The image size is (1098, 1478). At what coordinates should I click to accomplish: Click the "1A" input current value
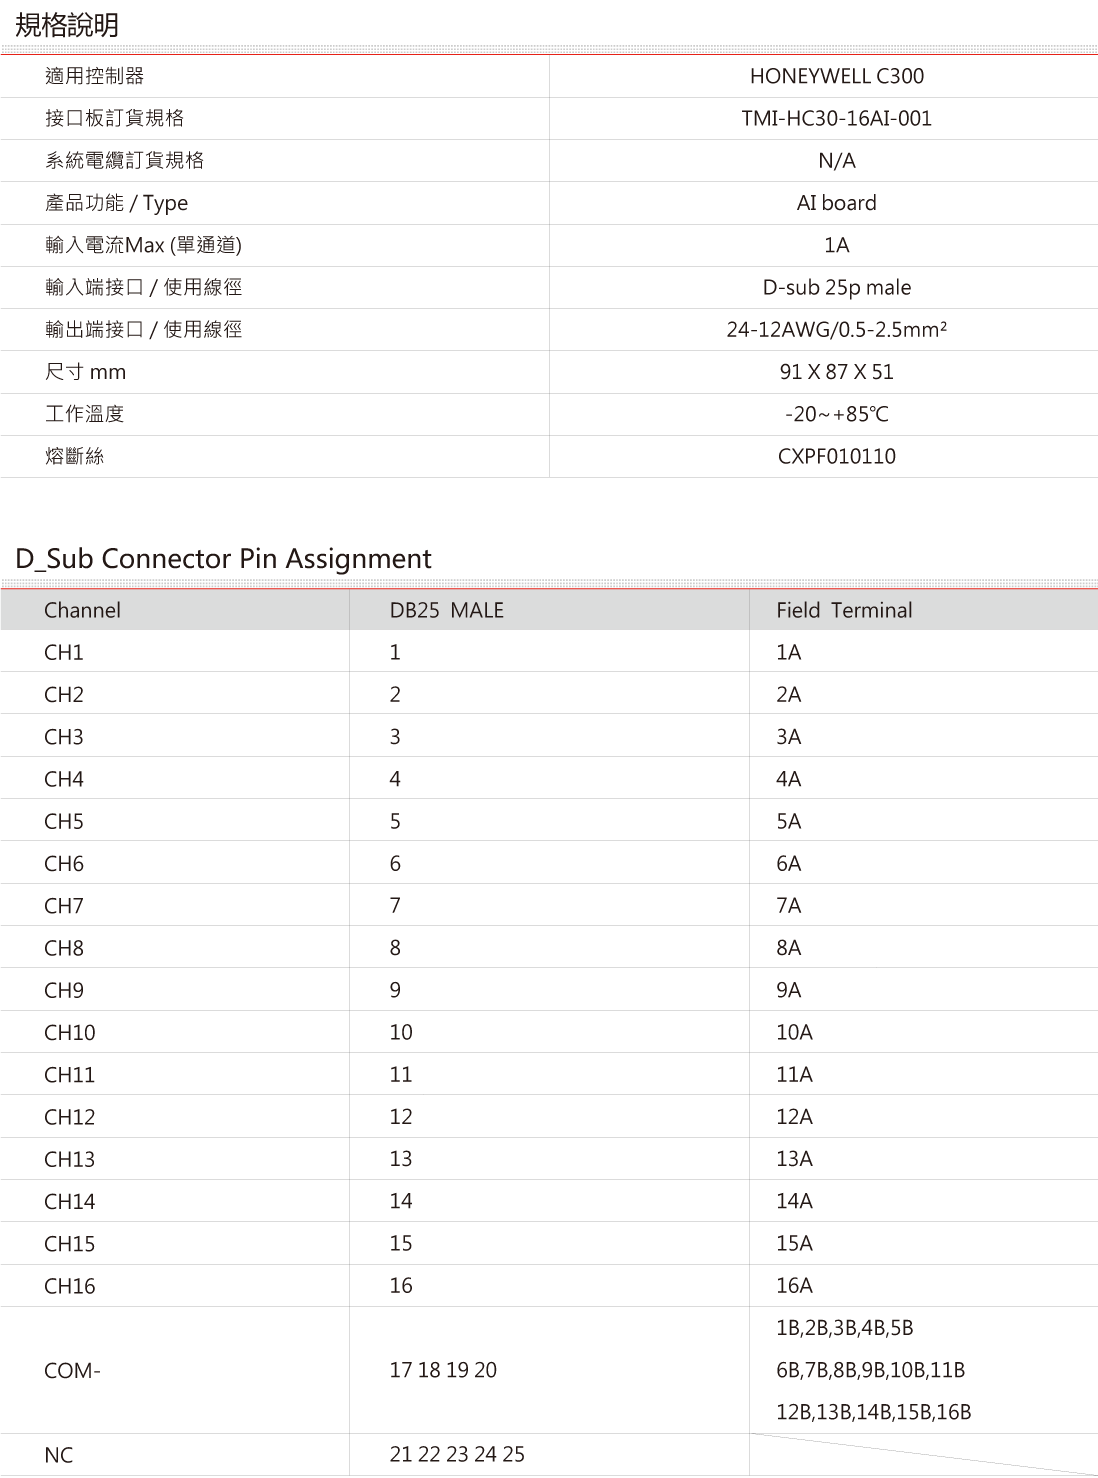[x=837, y=245]
